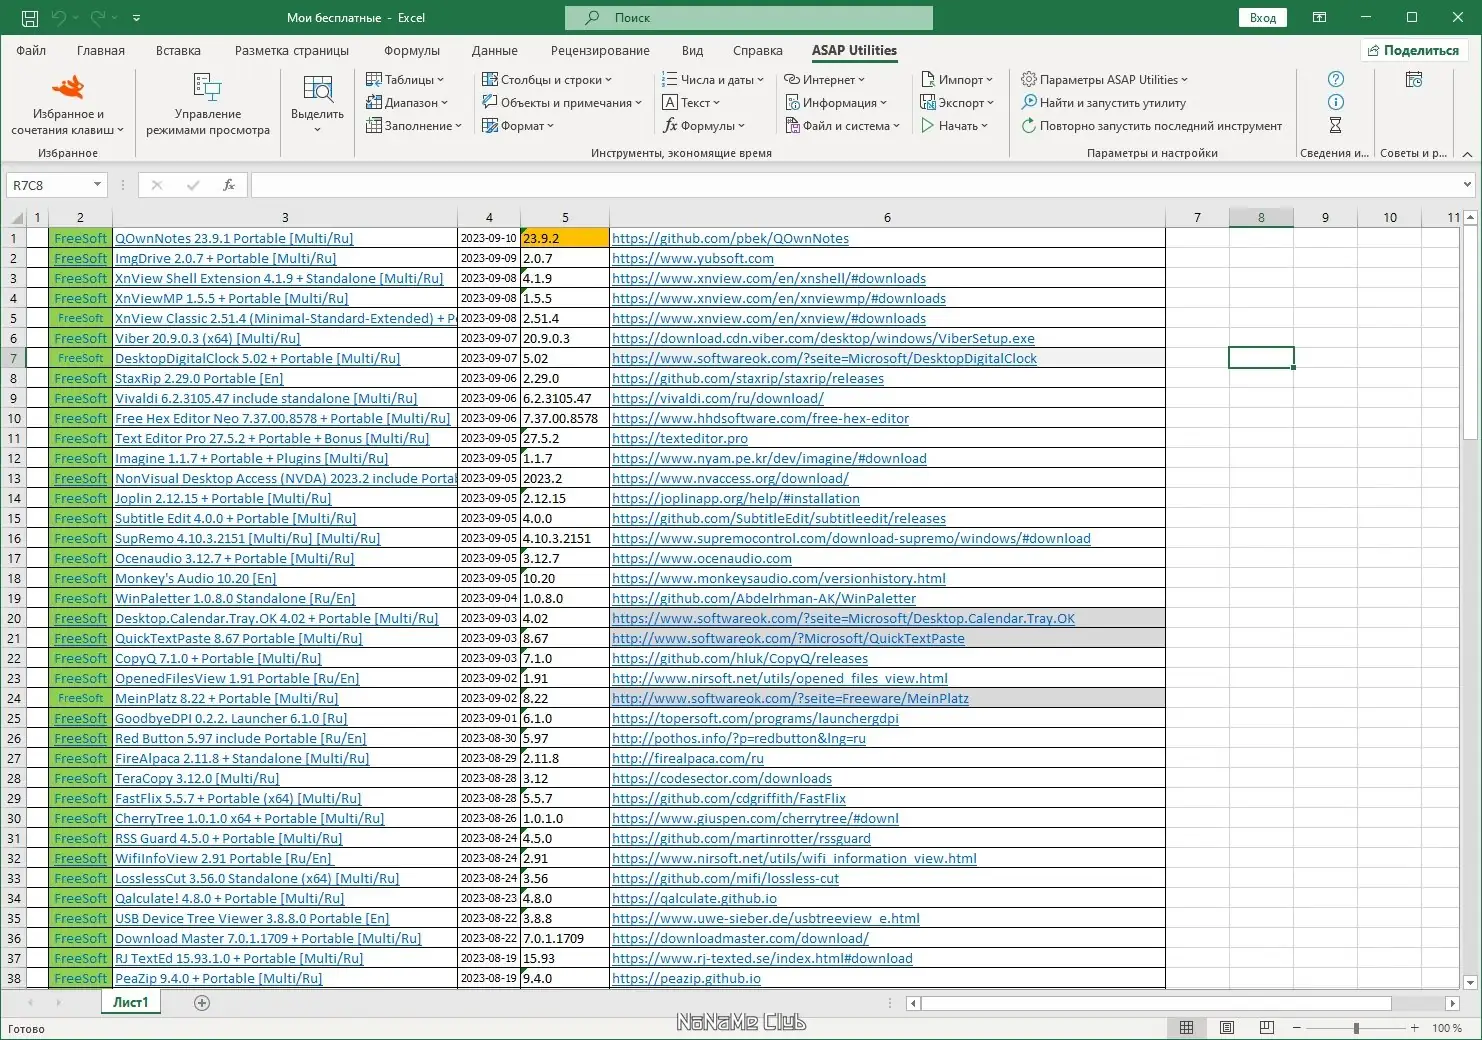
Task: Click the circled info icon
Action: [x=1335, y=102]
